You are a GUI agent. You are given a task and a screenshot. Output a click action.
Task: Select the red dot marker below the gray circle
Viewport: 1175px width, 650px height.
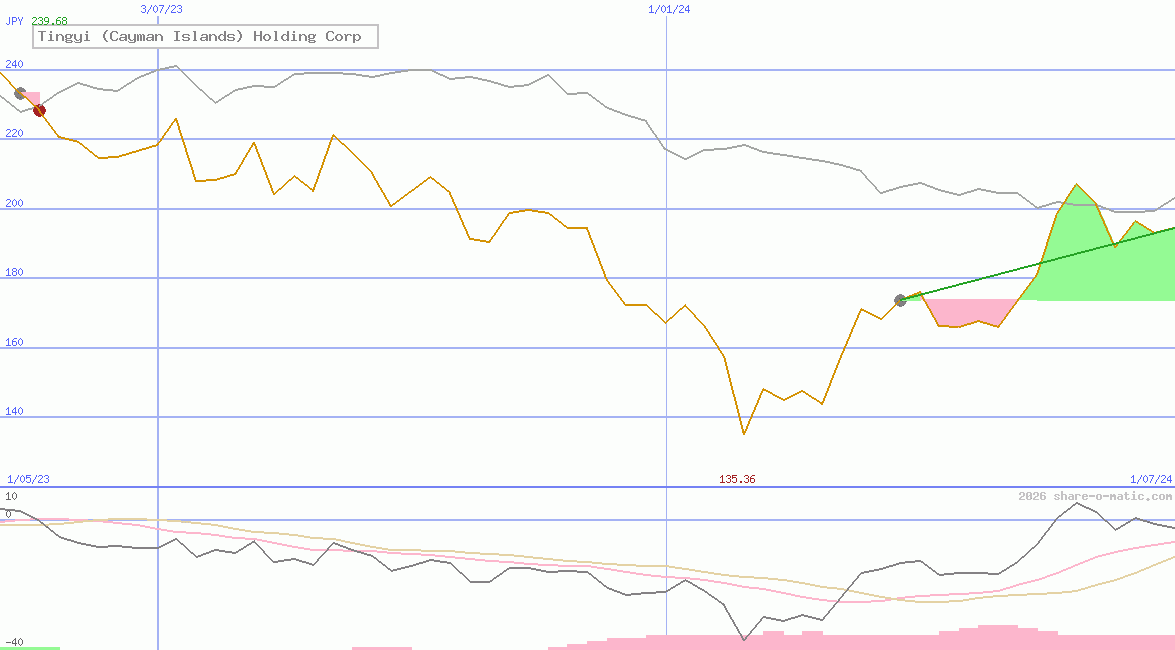click(x=39, y=110)
